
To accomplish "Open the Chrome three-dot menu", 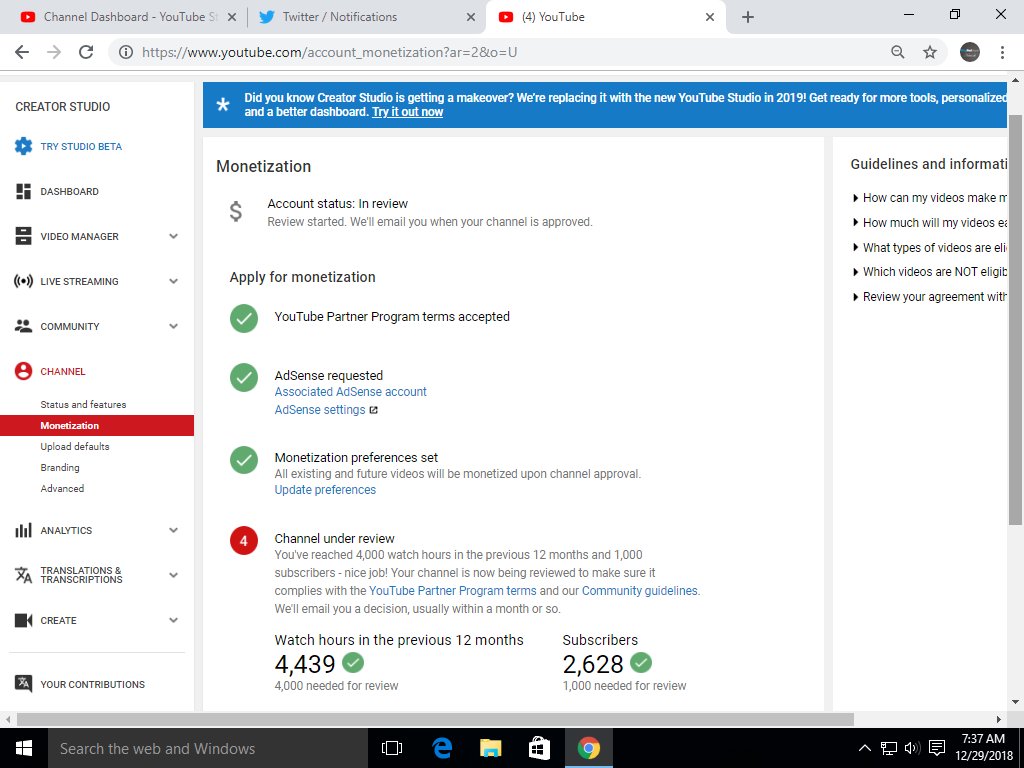I will pyautogui.click(x=1002, y=52).
